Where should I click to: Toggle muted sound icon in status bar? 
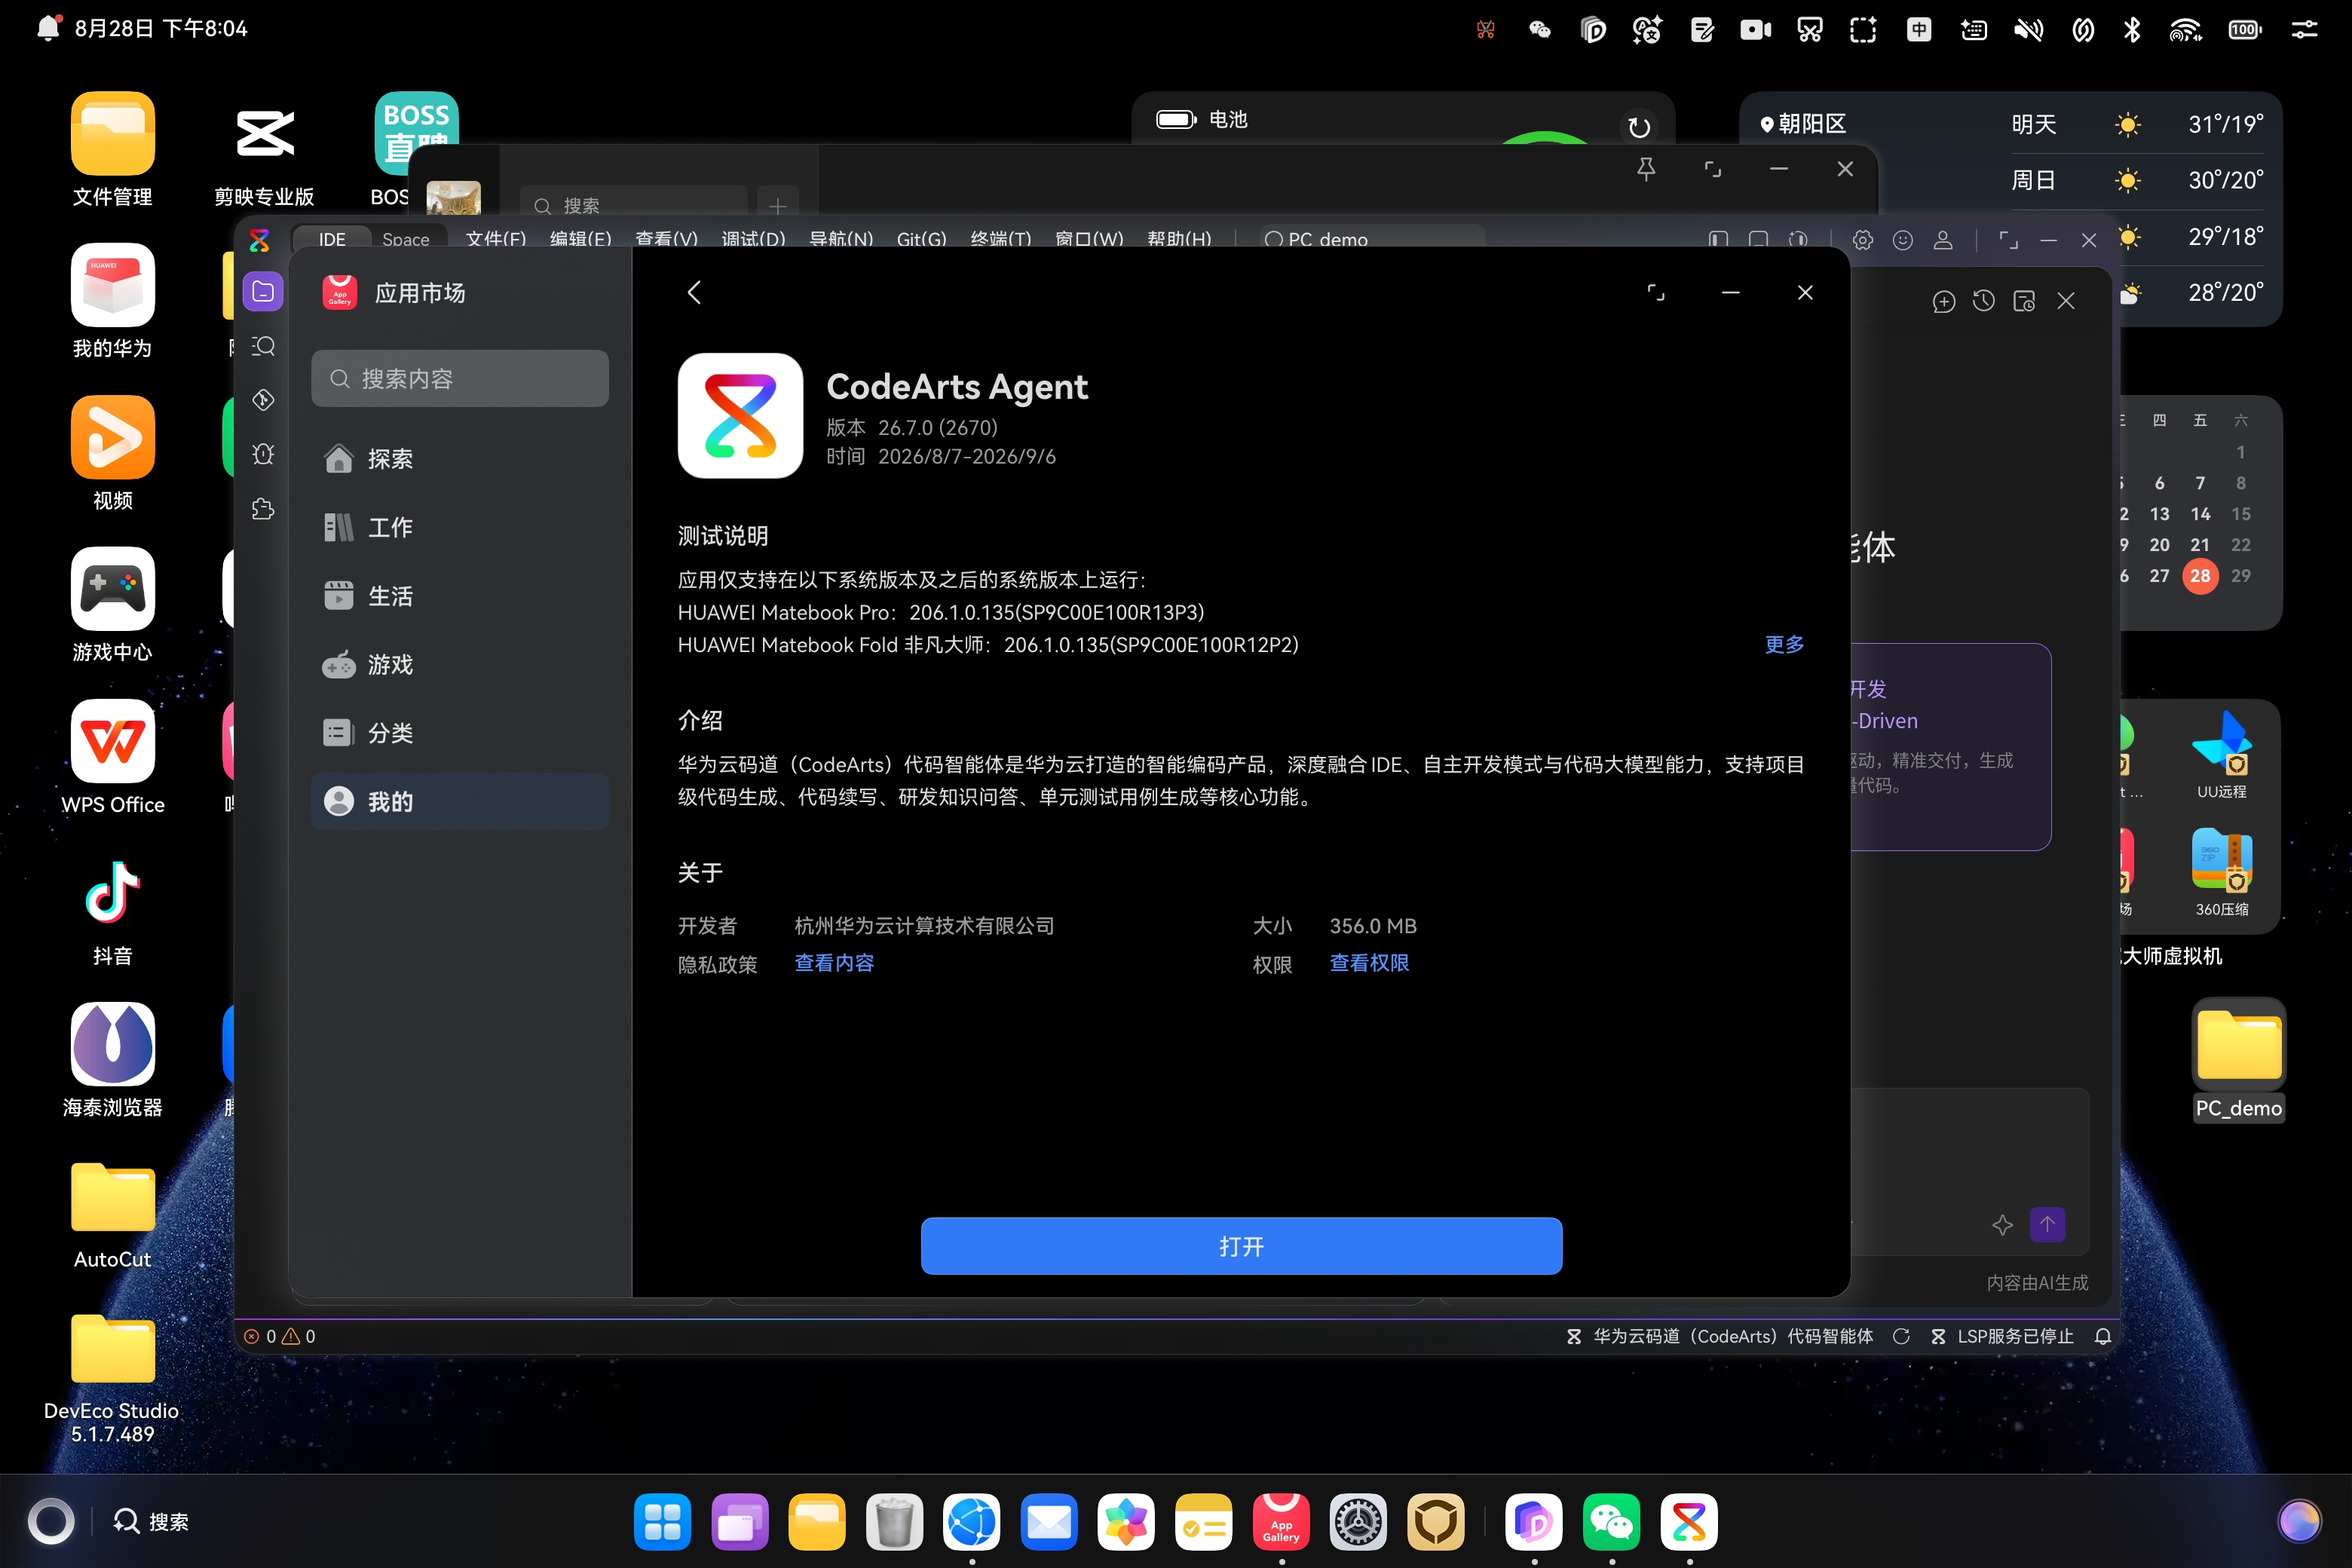click(2029, 30)
